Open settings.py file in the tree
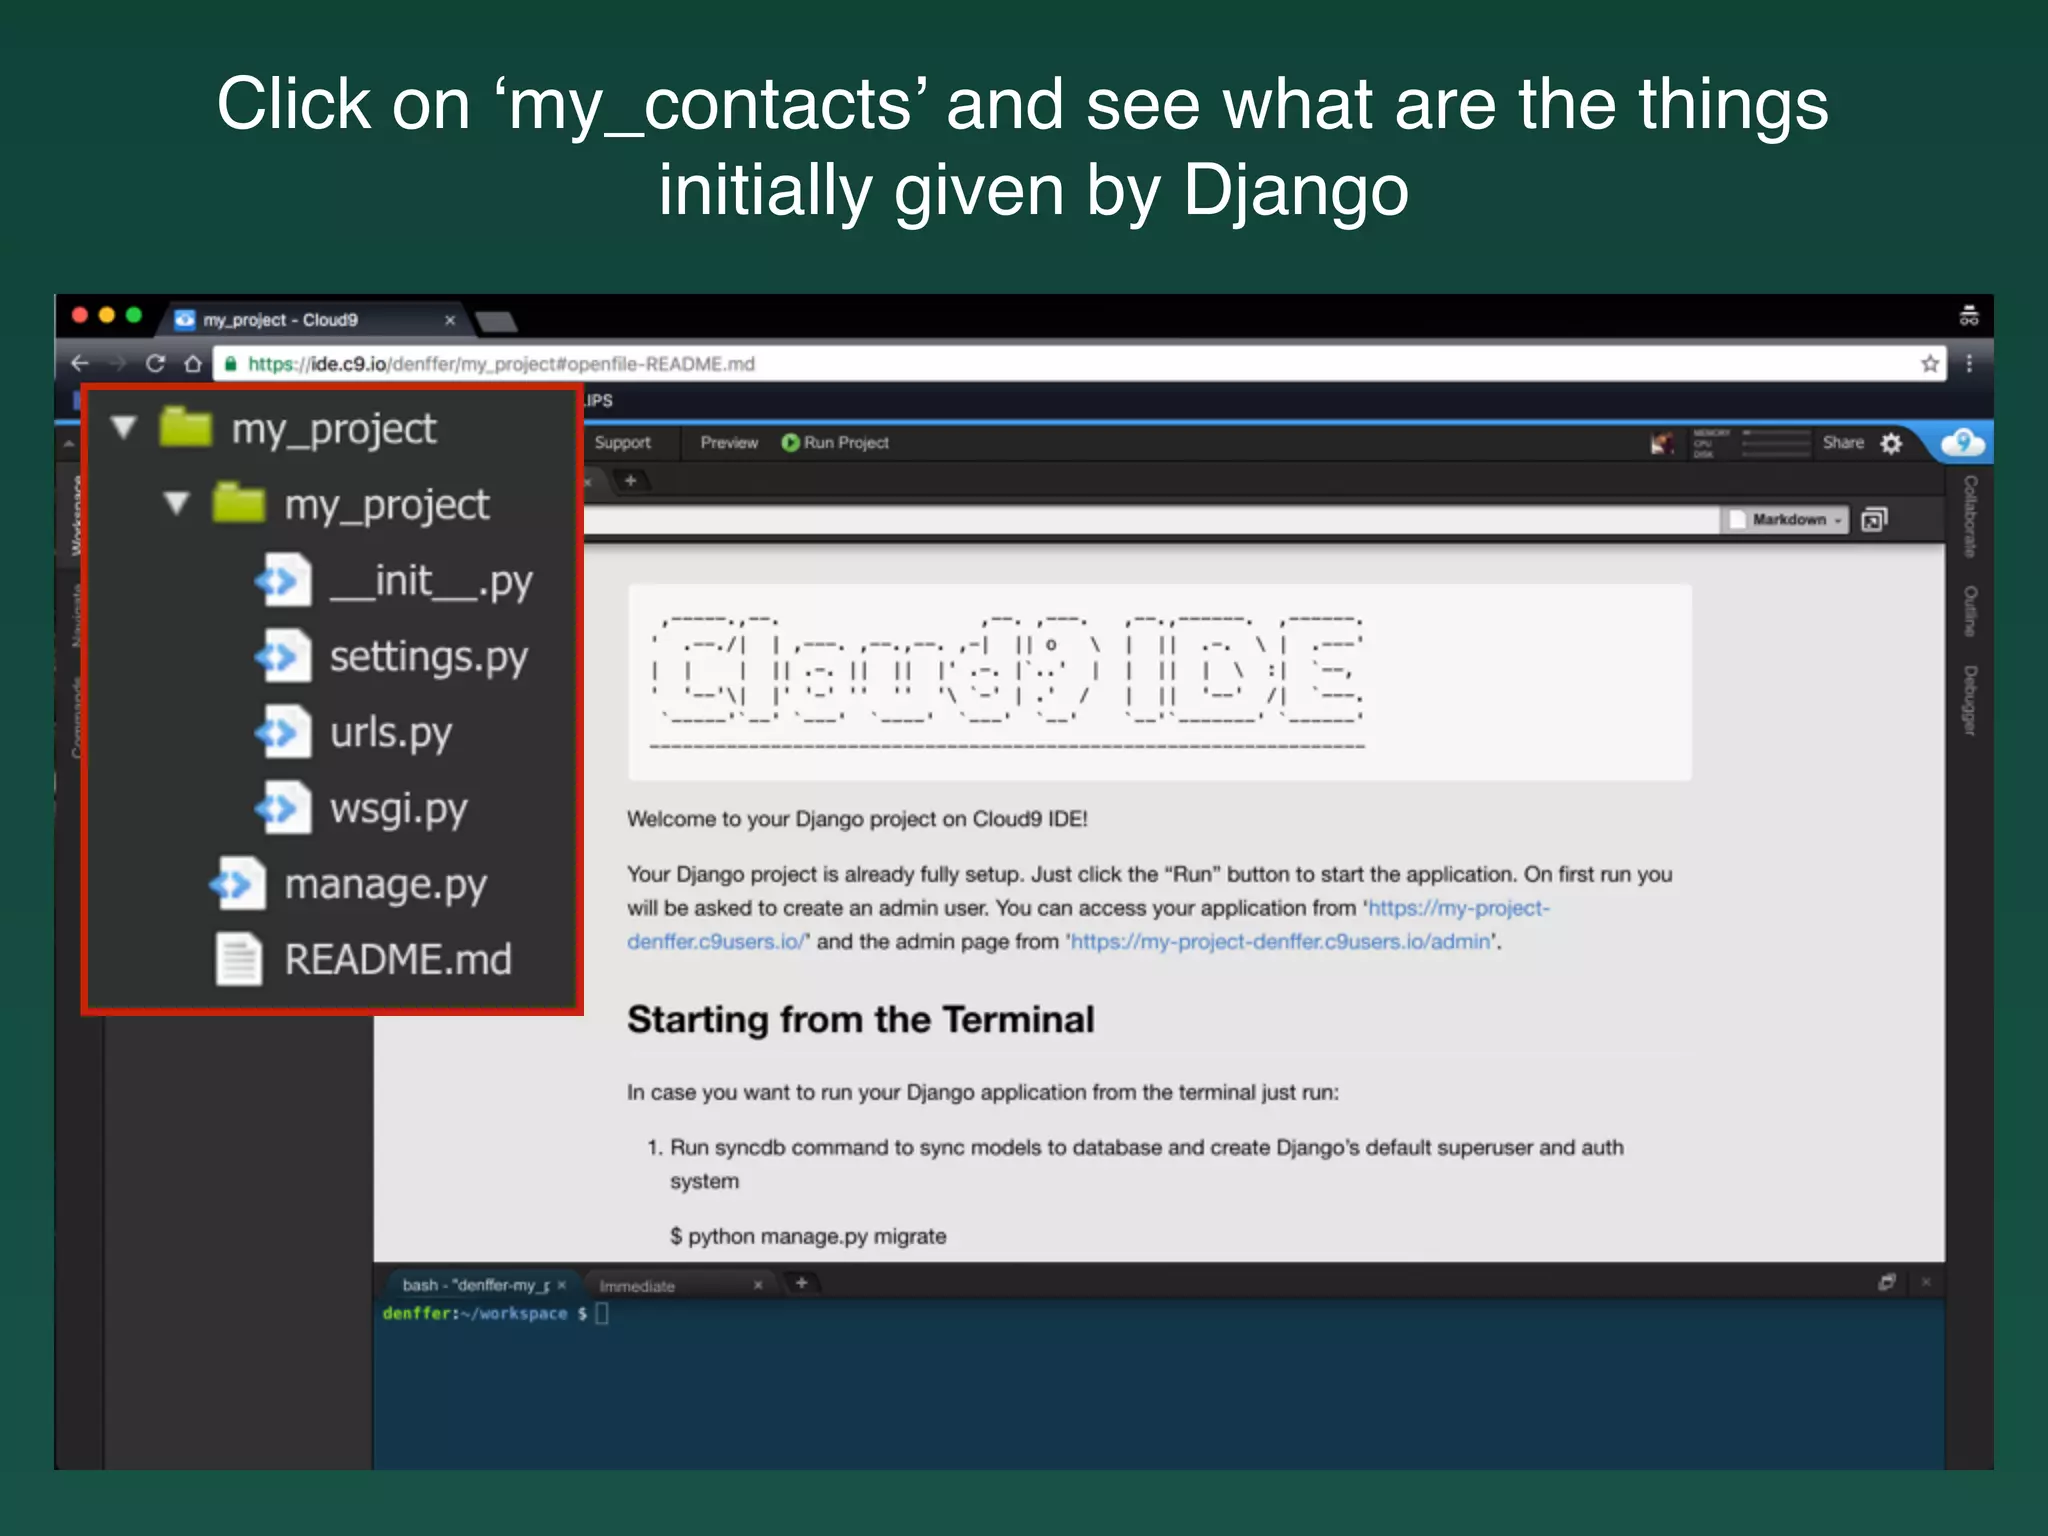The image size is (2048, 1536). [428, 657]
